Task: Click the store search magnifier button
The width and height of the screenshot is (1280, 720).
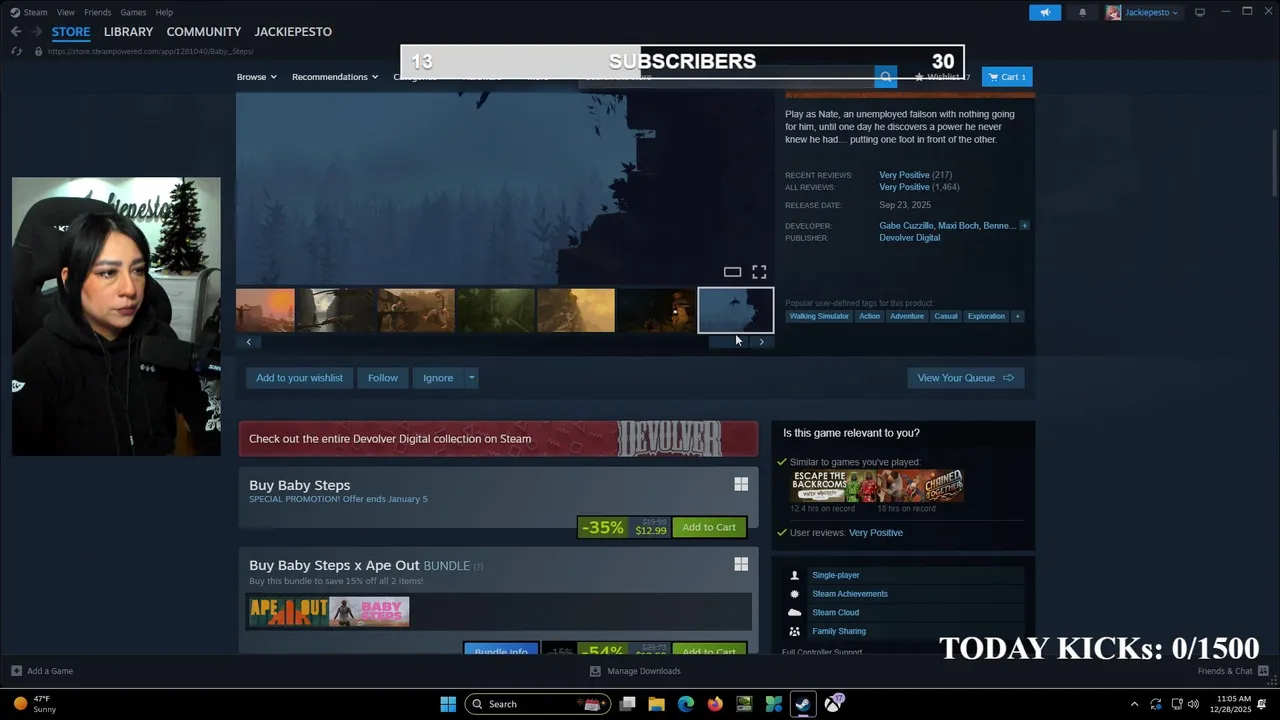Action: click(x=885, y=77)
